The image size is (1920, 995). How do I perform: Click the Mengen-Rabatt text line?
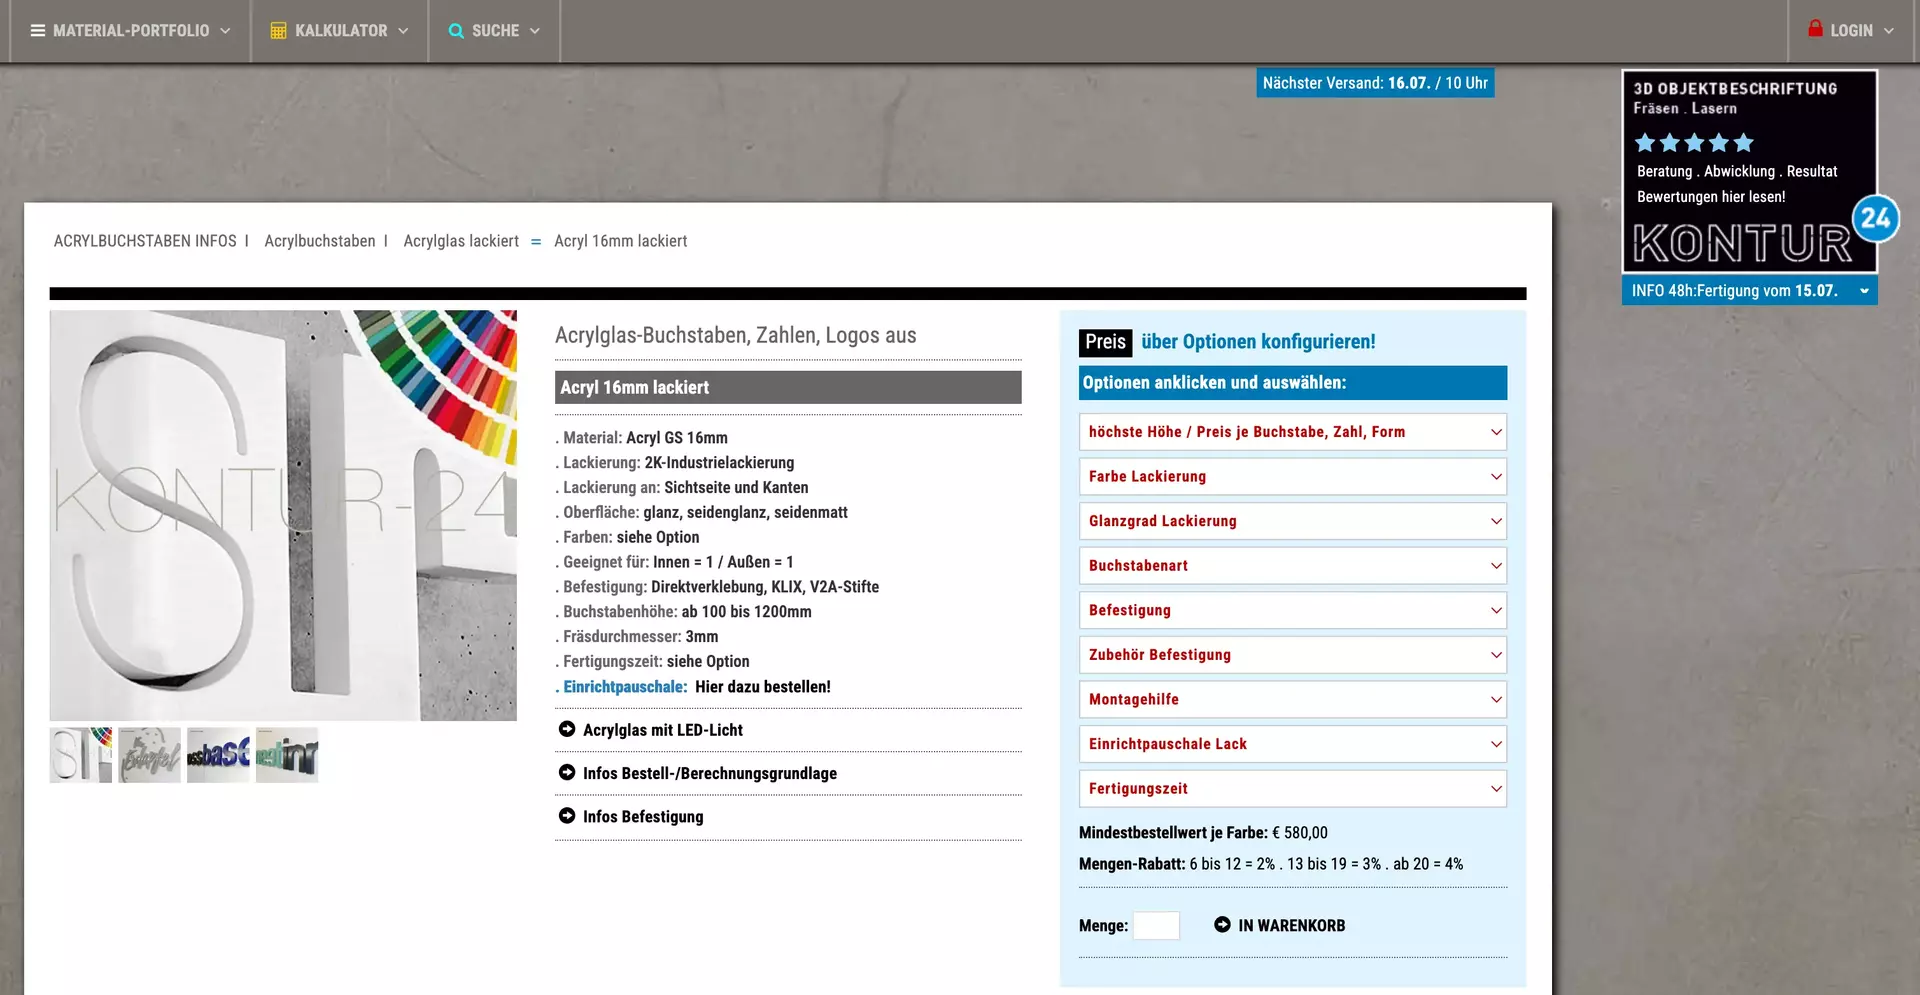(1271, 863)
